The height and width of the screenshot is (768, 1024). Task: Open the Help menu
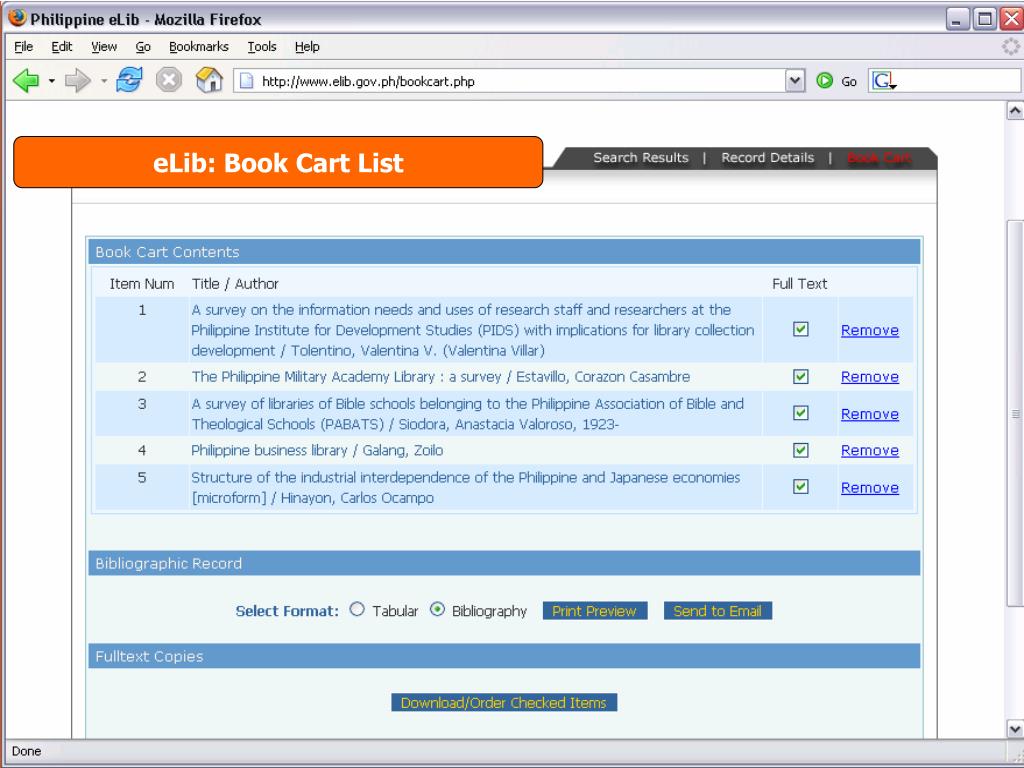click(x=307, y=46)
